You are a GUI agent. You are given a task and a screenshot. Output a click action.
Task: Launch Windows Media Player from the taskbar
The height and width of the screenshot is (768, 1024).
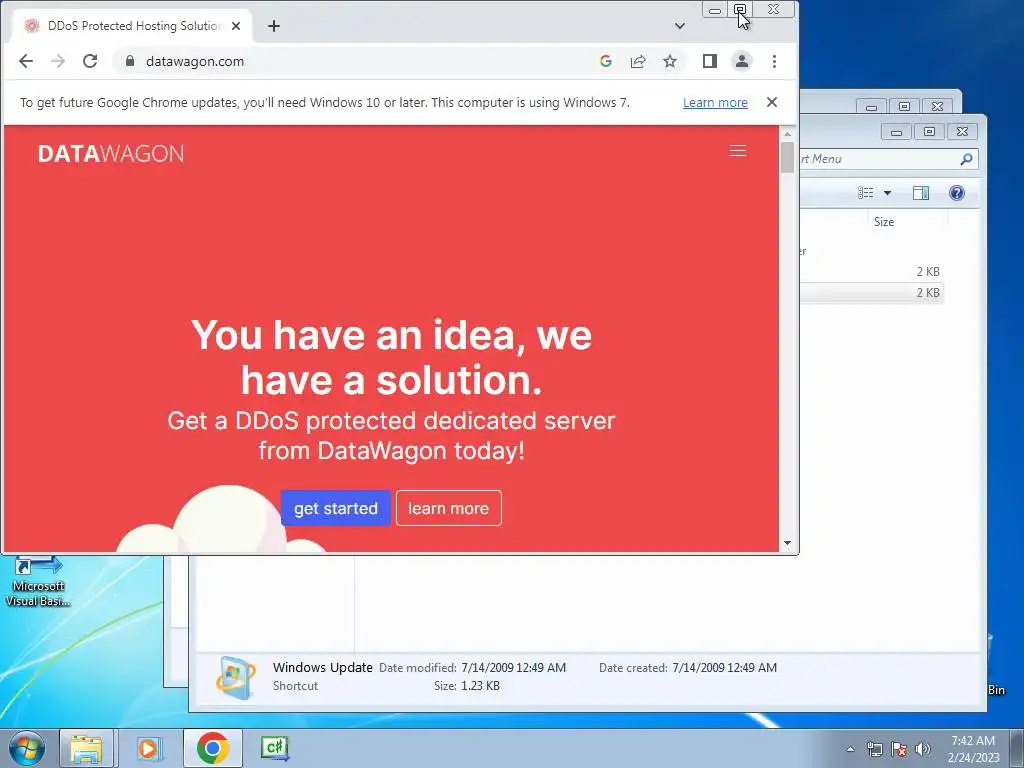coord(148,748)
